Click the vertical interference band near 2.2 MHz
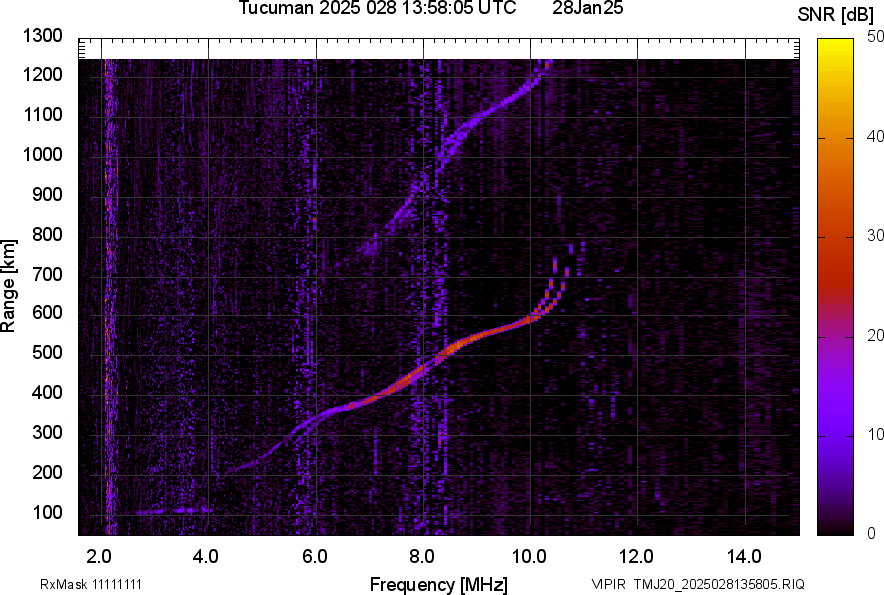The width and height of the screenshot is (884, 595). tap(109, 297)
